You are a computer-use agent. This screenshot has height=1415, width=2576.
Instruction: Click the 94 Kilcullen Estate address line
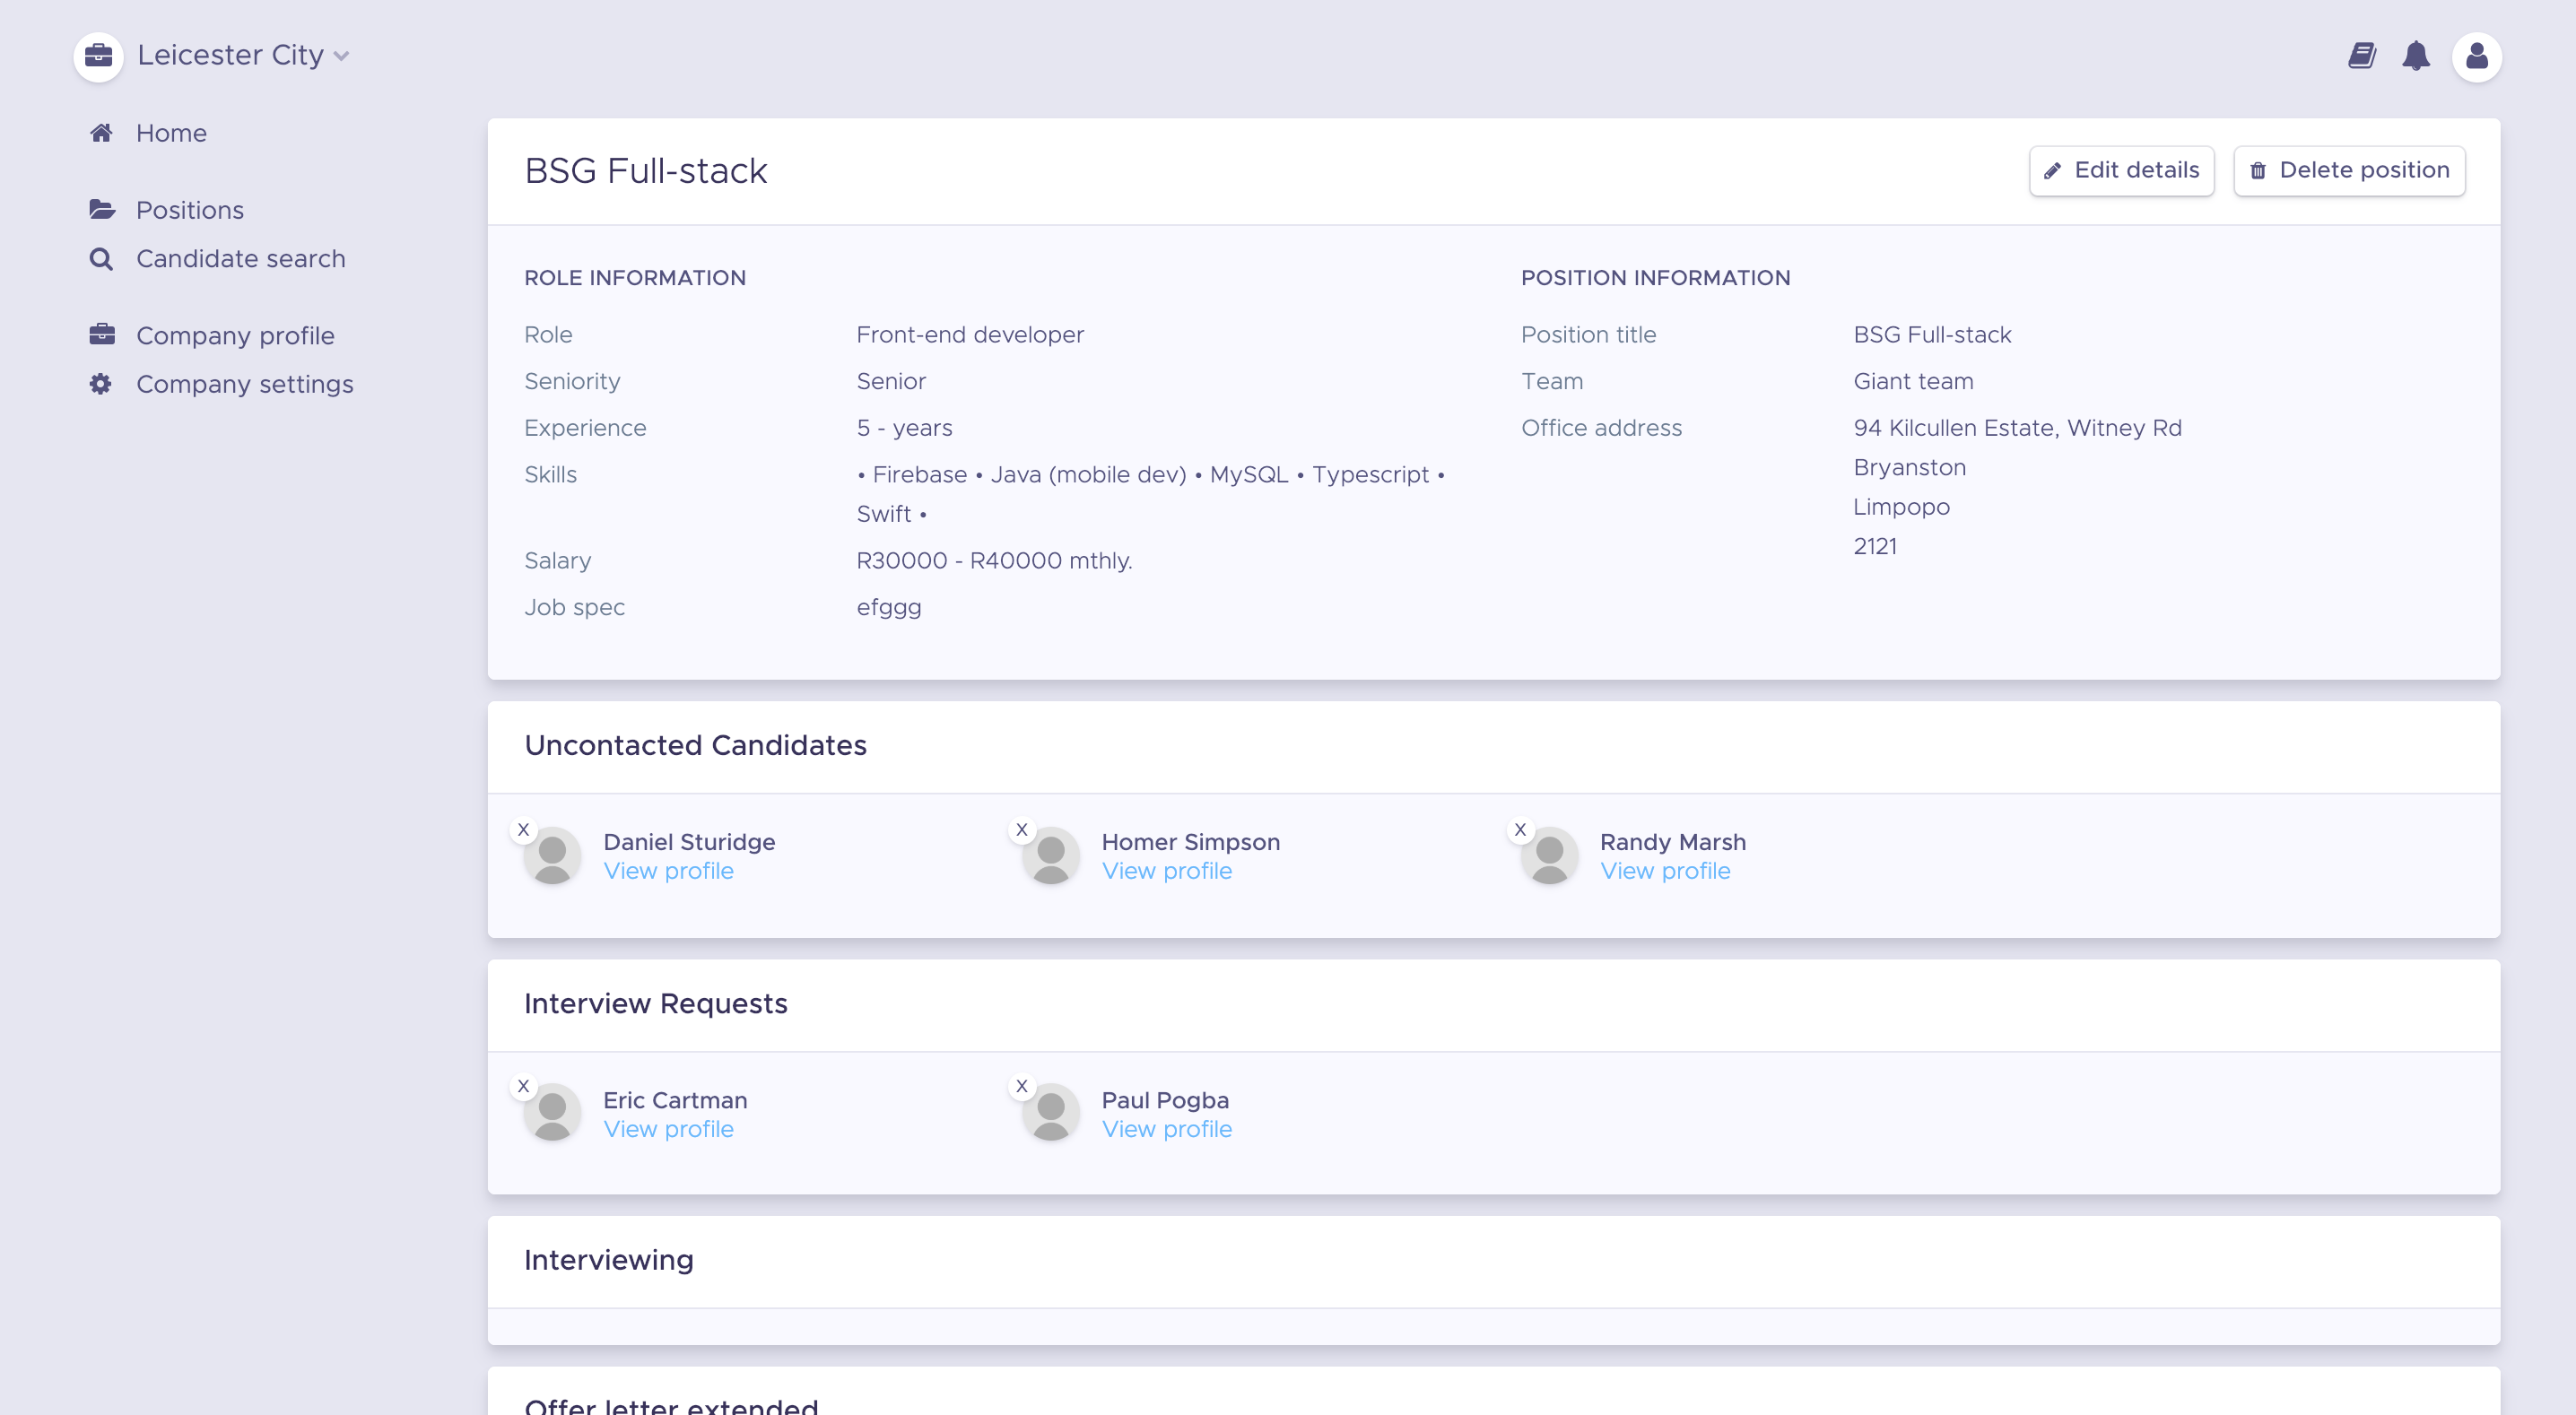click(2017, 428)
